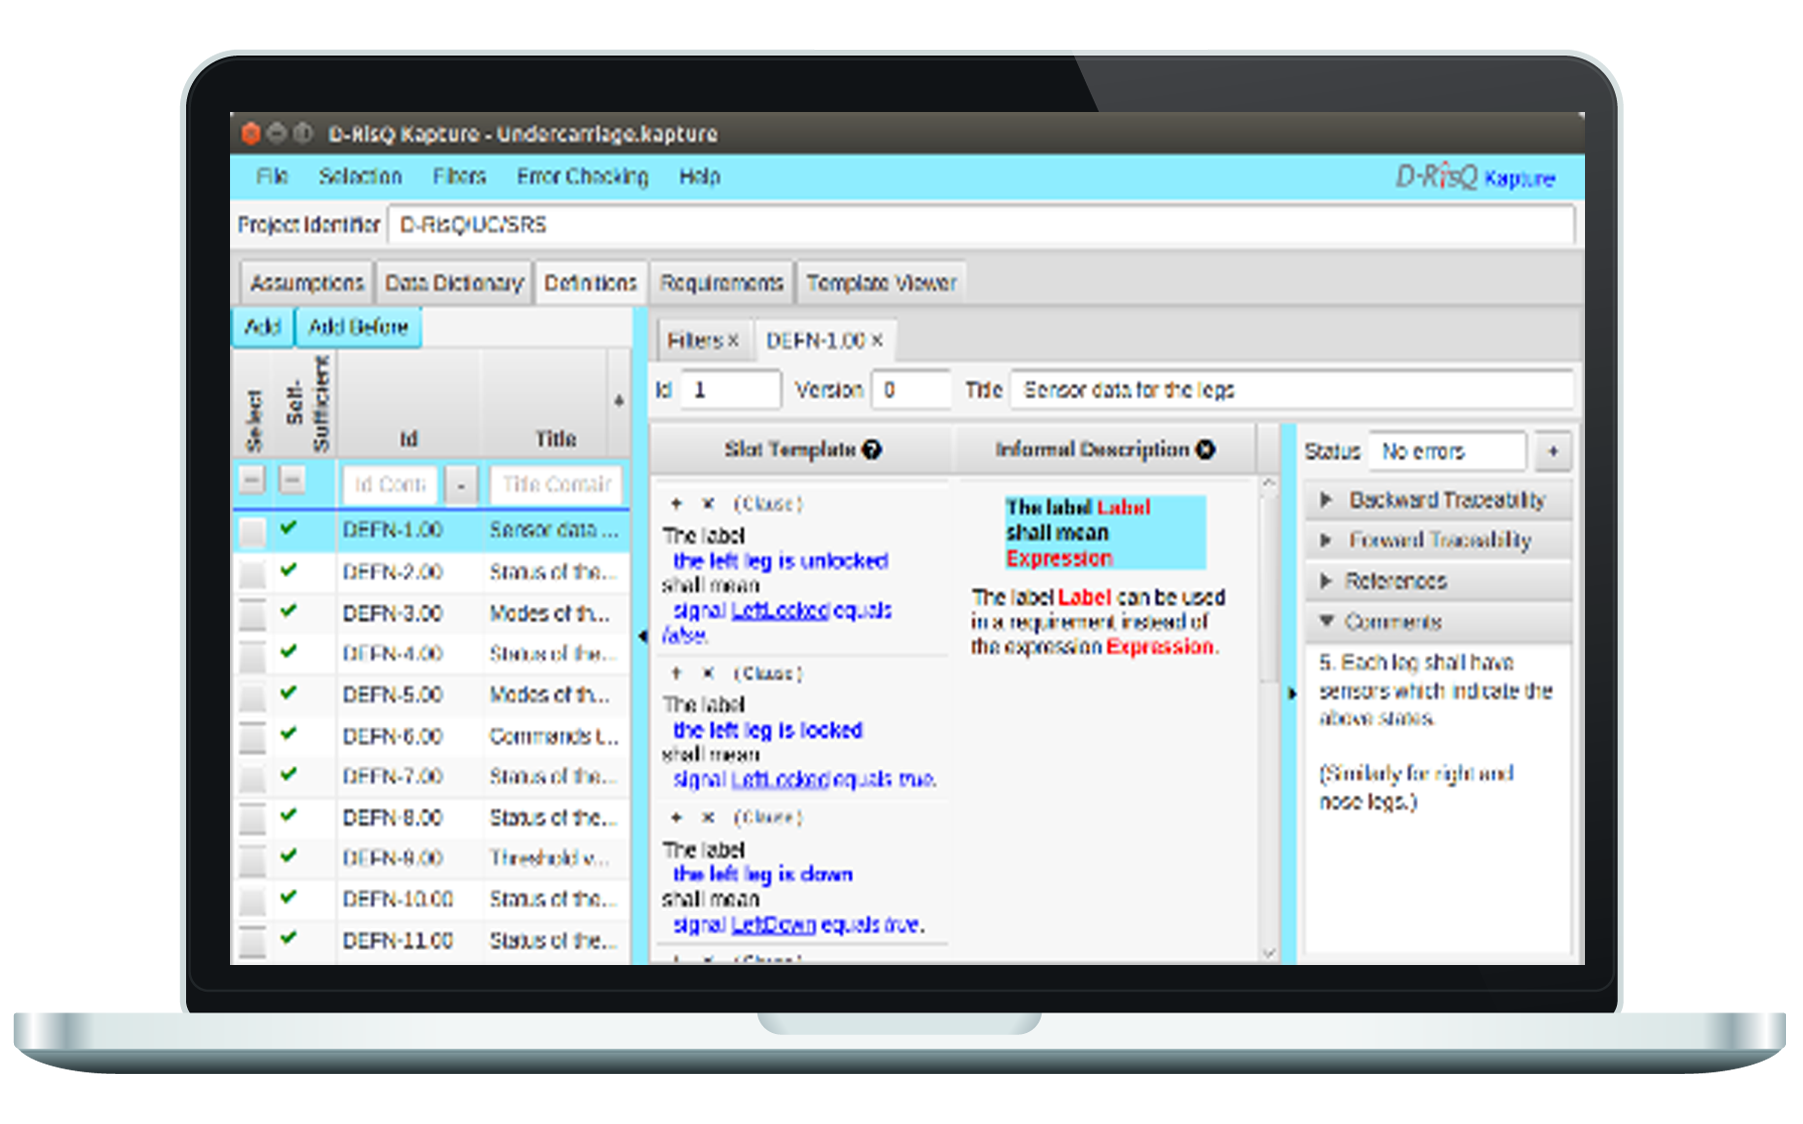Click the green check mark for DEFN-1.00

click(x=289, y=528)
